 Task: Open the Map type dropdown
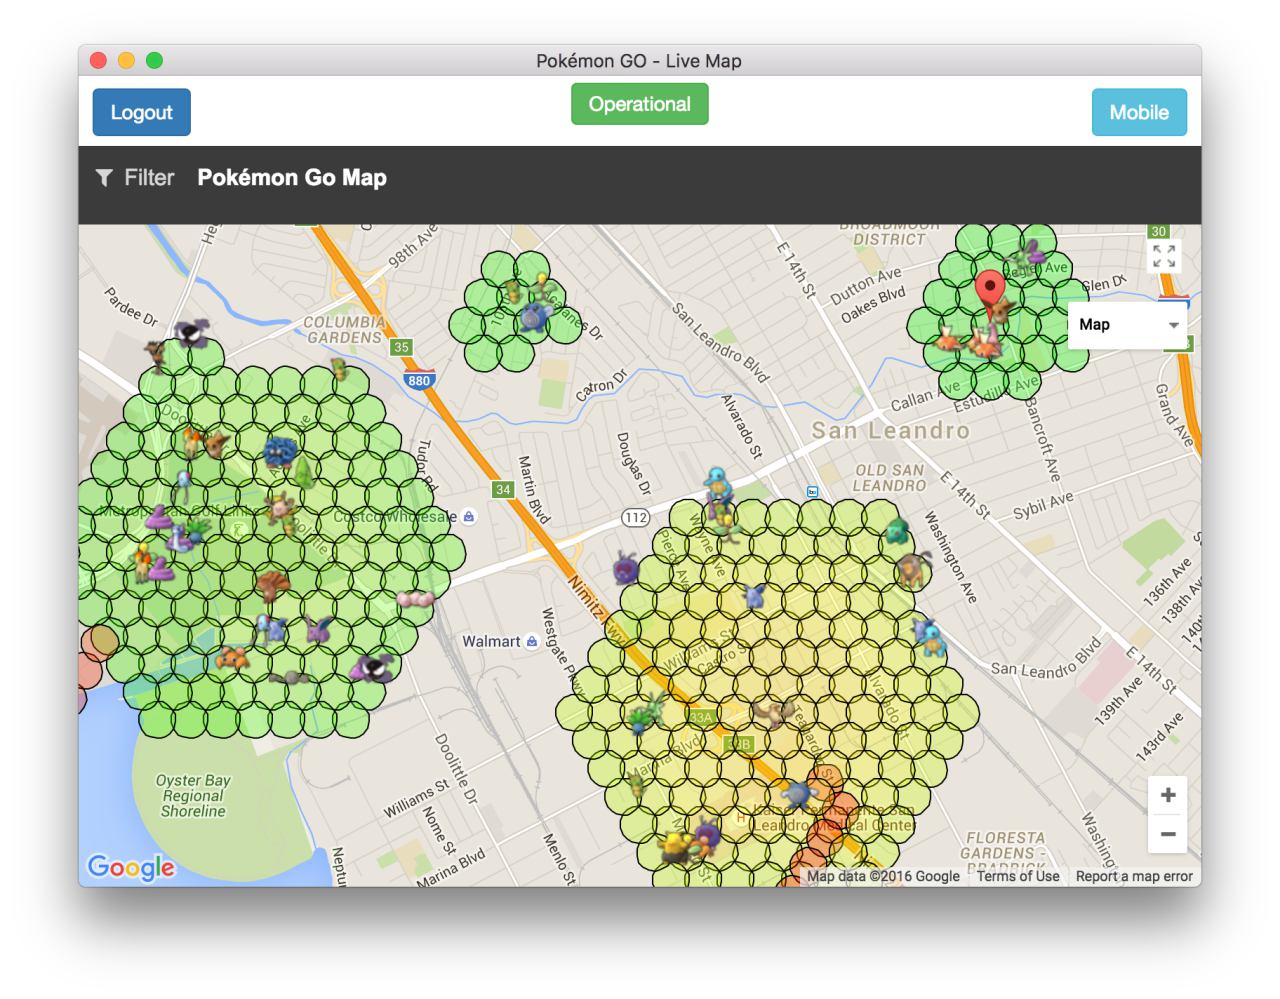(x=1129, y=324)
